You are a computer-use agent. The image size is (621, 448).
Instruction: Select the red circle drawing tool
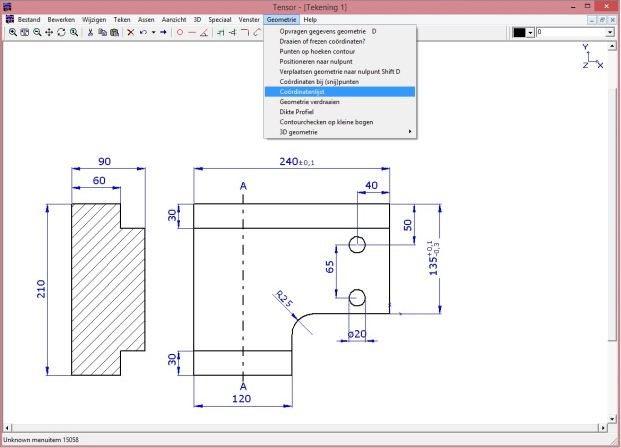180,32
